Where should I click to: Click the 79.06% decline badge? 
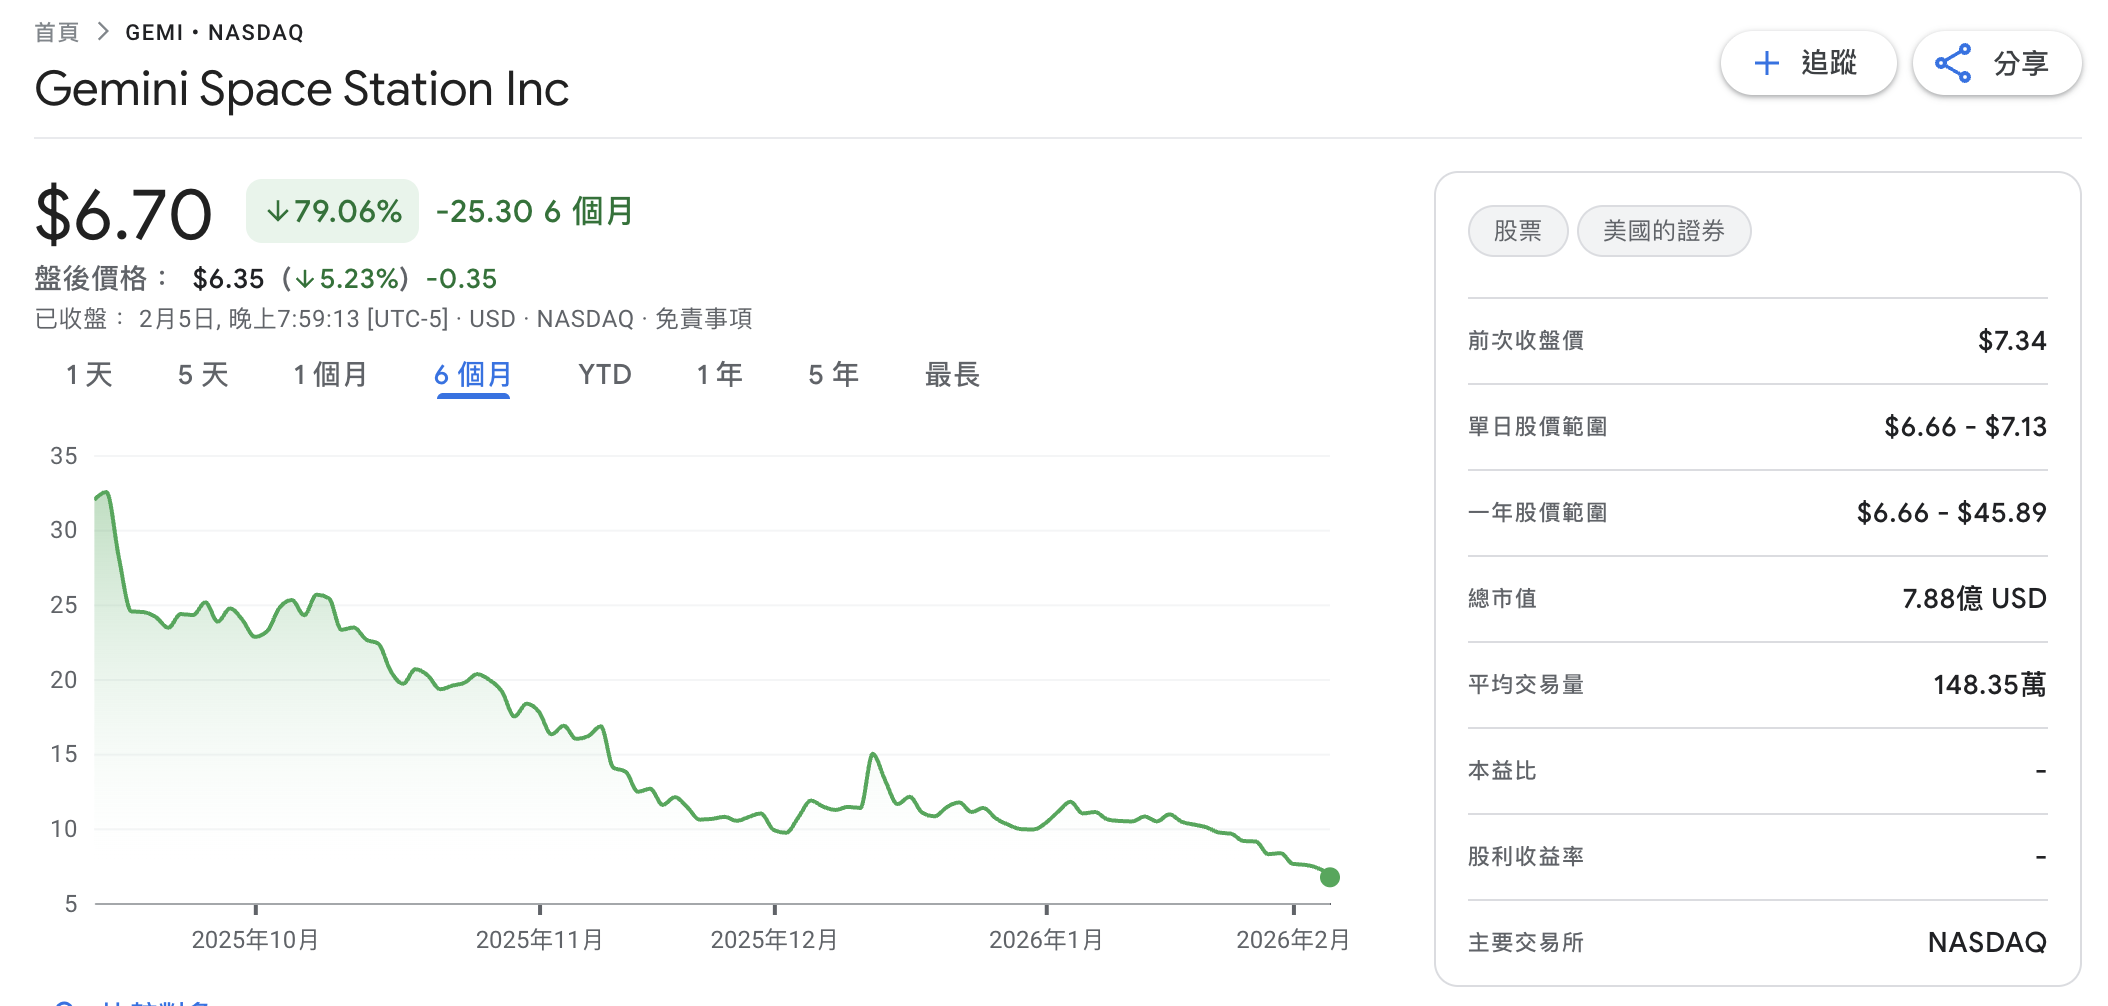(x=333, y=211)
